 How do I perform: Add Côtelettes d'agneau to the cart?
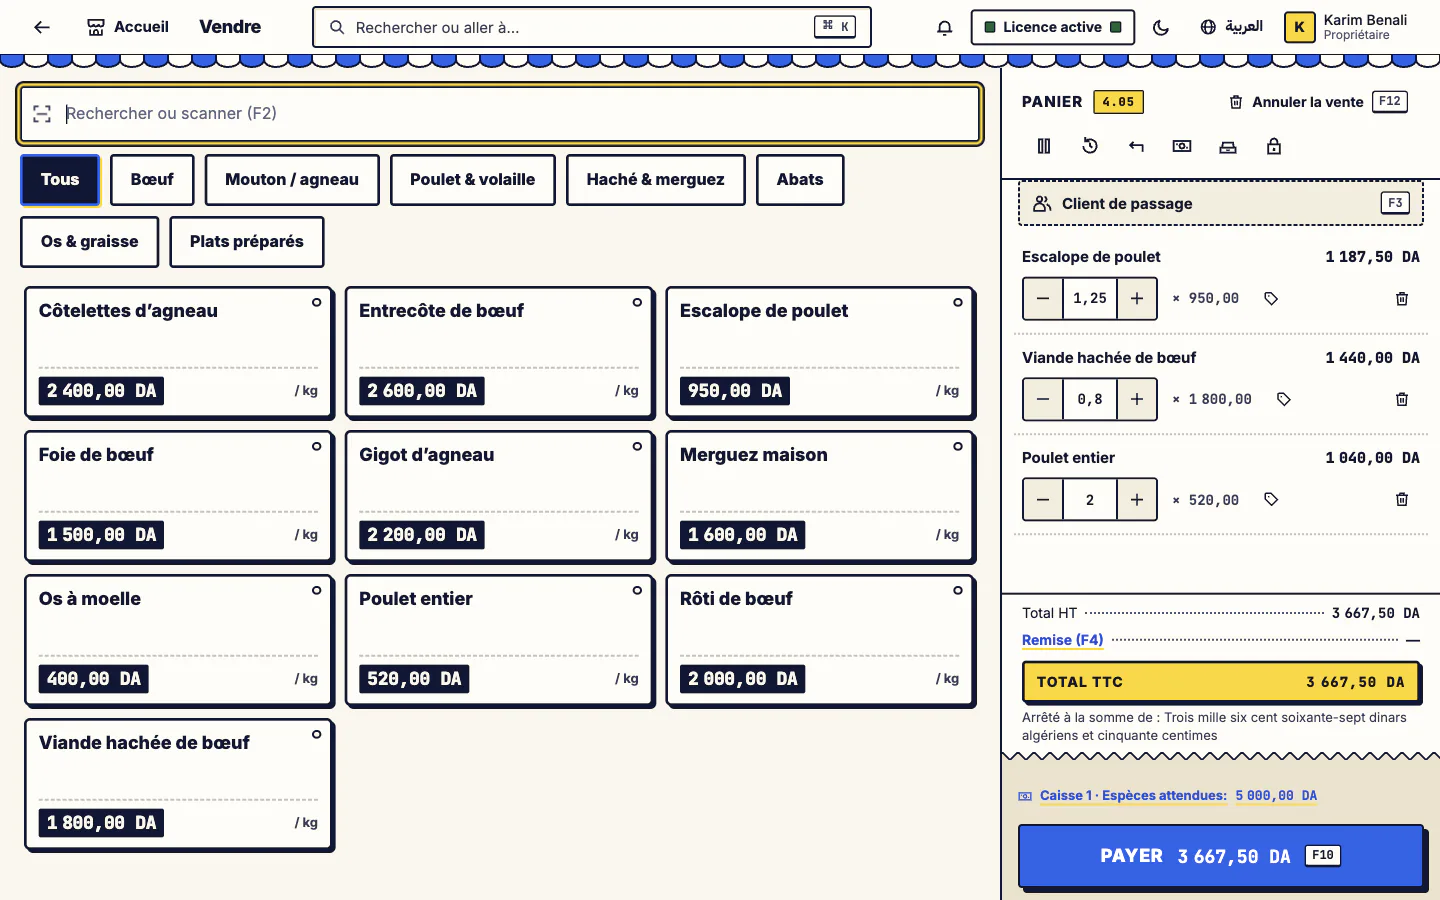tap(179, 352)
